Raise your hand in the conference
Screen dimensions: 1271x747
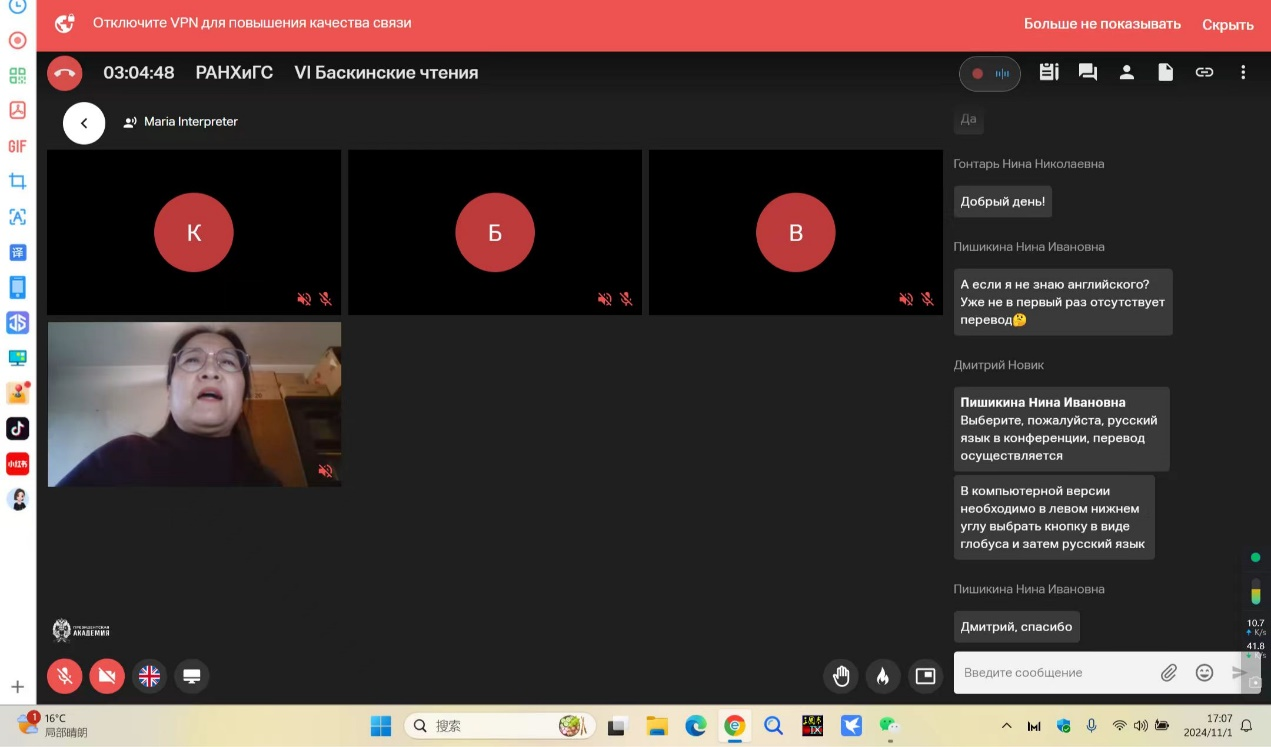click(841, 676)
